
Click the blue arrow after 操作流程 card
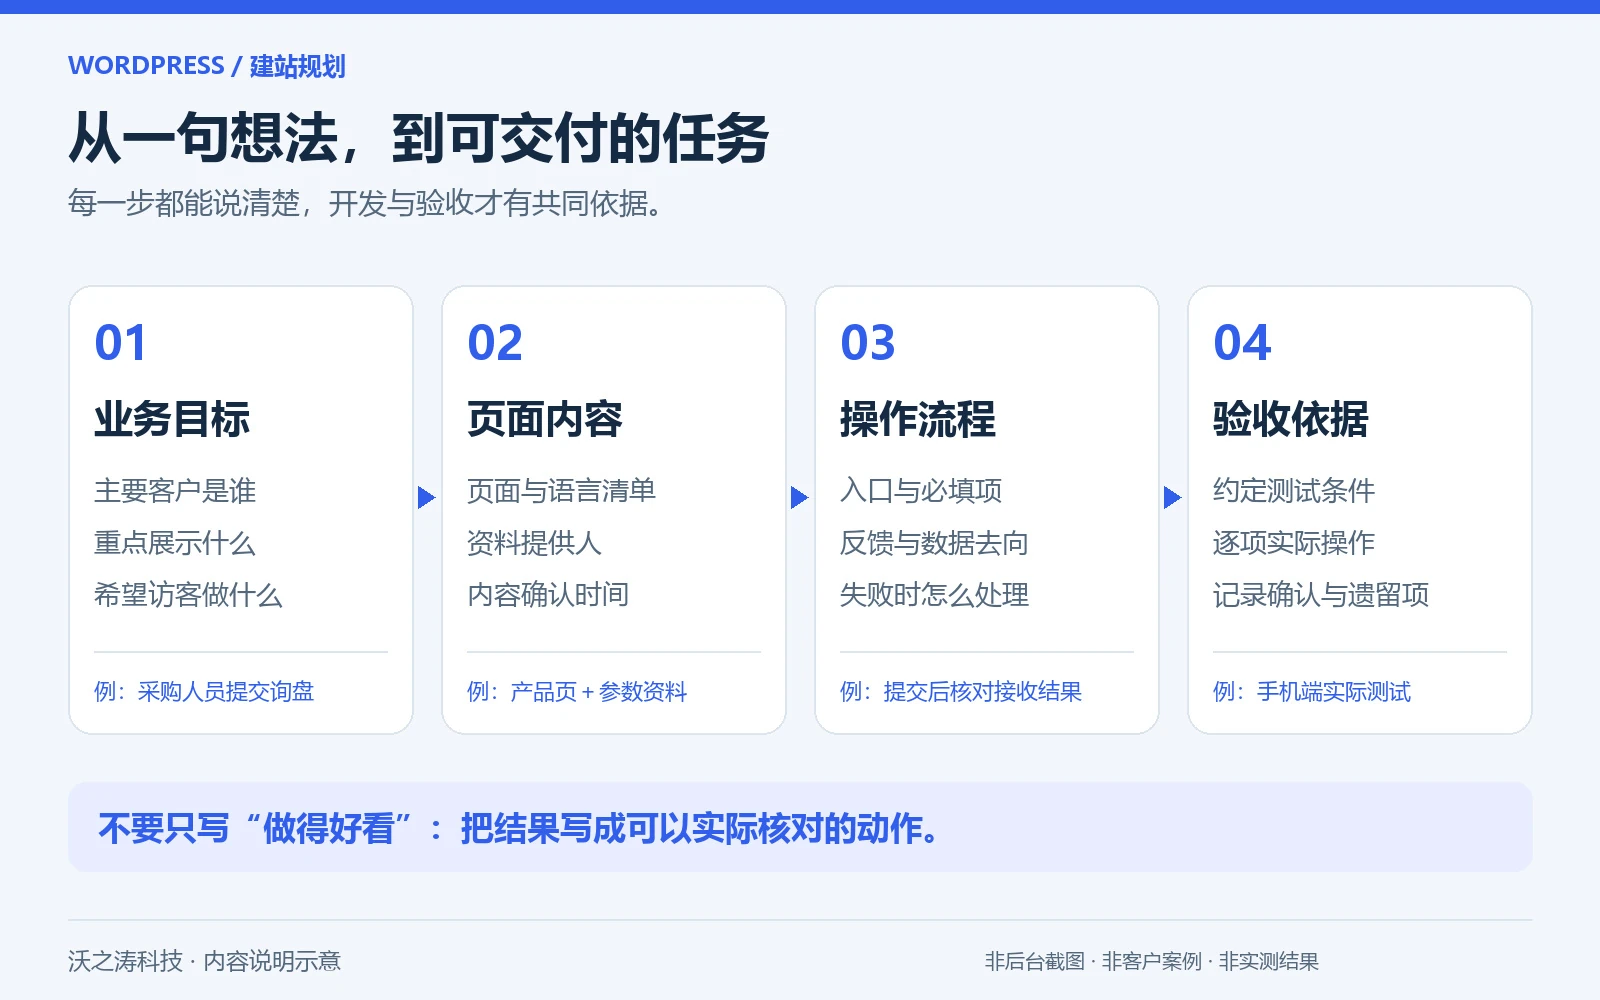(x=1173, y=497)
